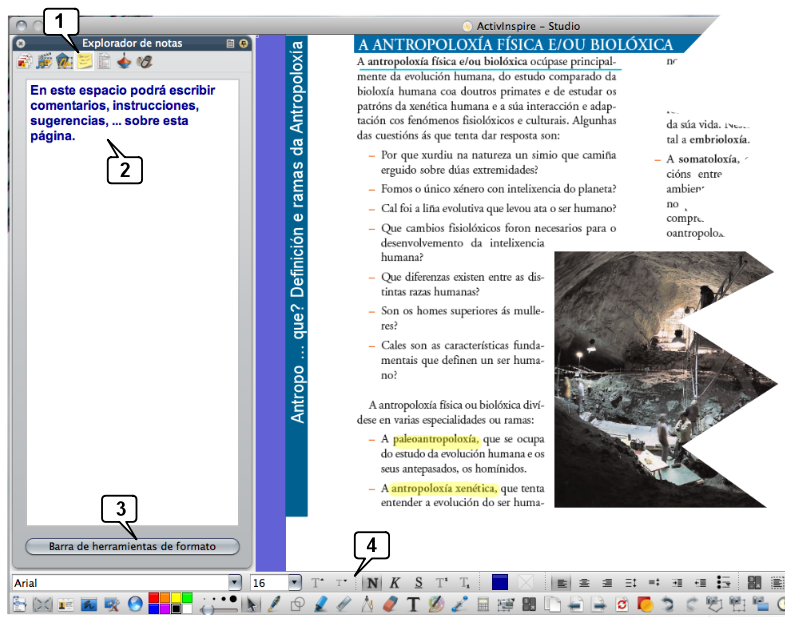Image resolution: width=785 pixels, height=622 pixels.
Task: Open the Notes browser sticky-note icon
Action: pos(84,62)
